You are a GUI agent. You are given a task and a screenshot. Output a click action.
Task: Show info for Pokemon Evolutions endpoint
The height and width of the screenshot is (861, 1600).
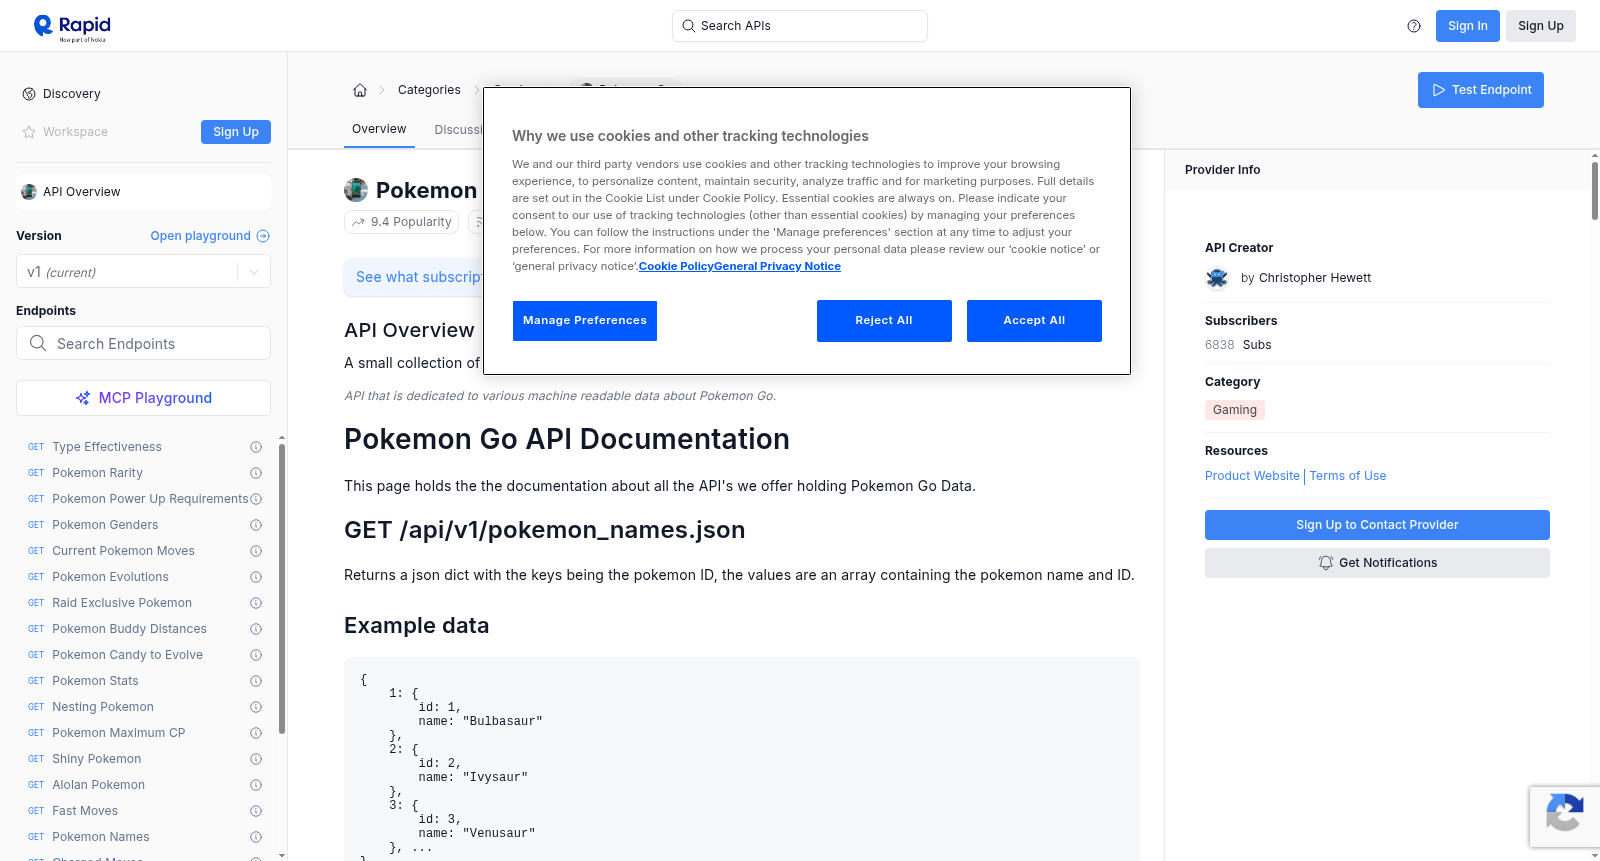[256, 577]
